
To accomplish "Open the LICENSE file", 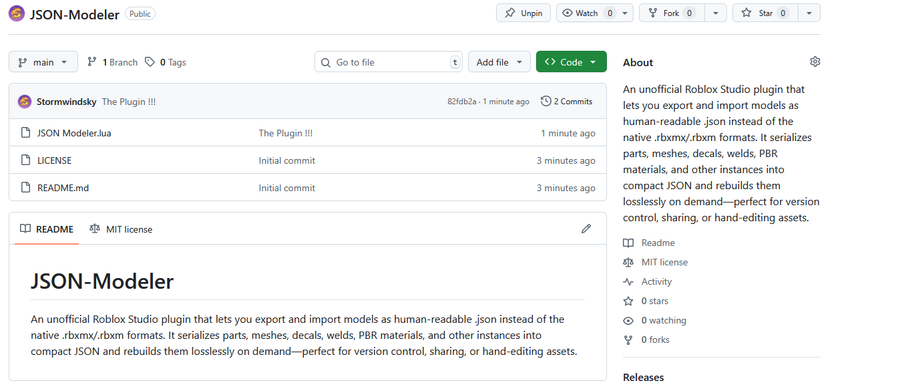I will click(55, 161).
